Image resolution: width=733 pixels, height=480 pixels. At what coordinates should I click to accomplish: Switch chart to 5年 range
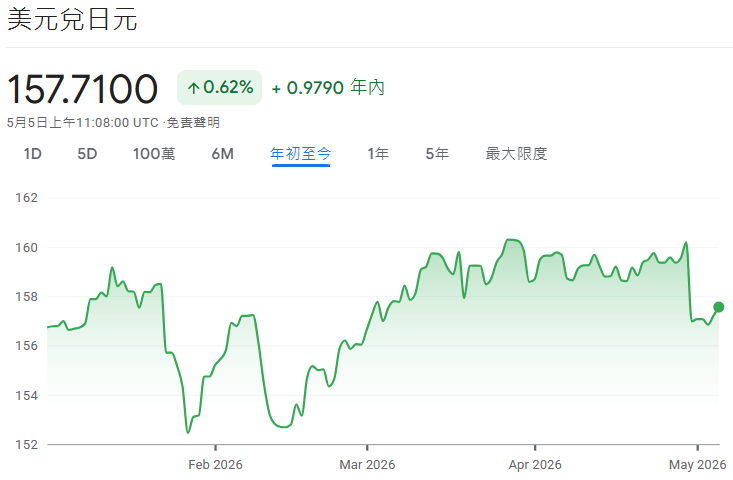click(x=437, y=154)
